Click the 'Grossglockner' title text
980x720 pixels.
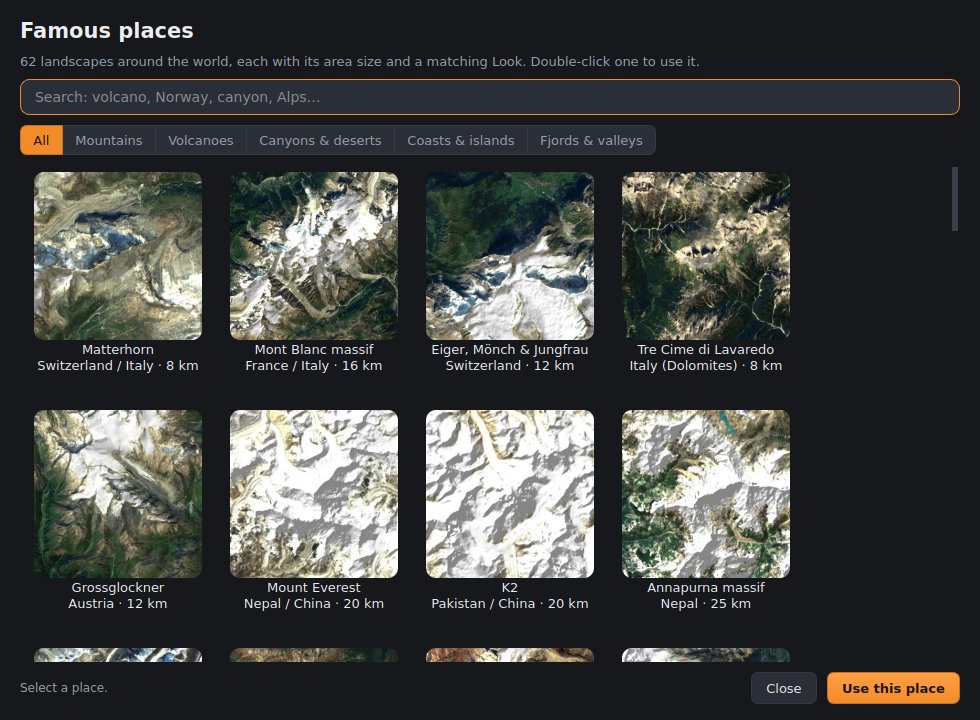[x=118, y=588]
